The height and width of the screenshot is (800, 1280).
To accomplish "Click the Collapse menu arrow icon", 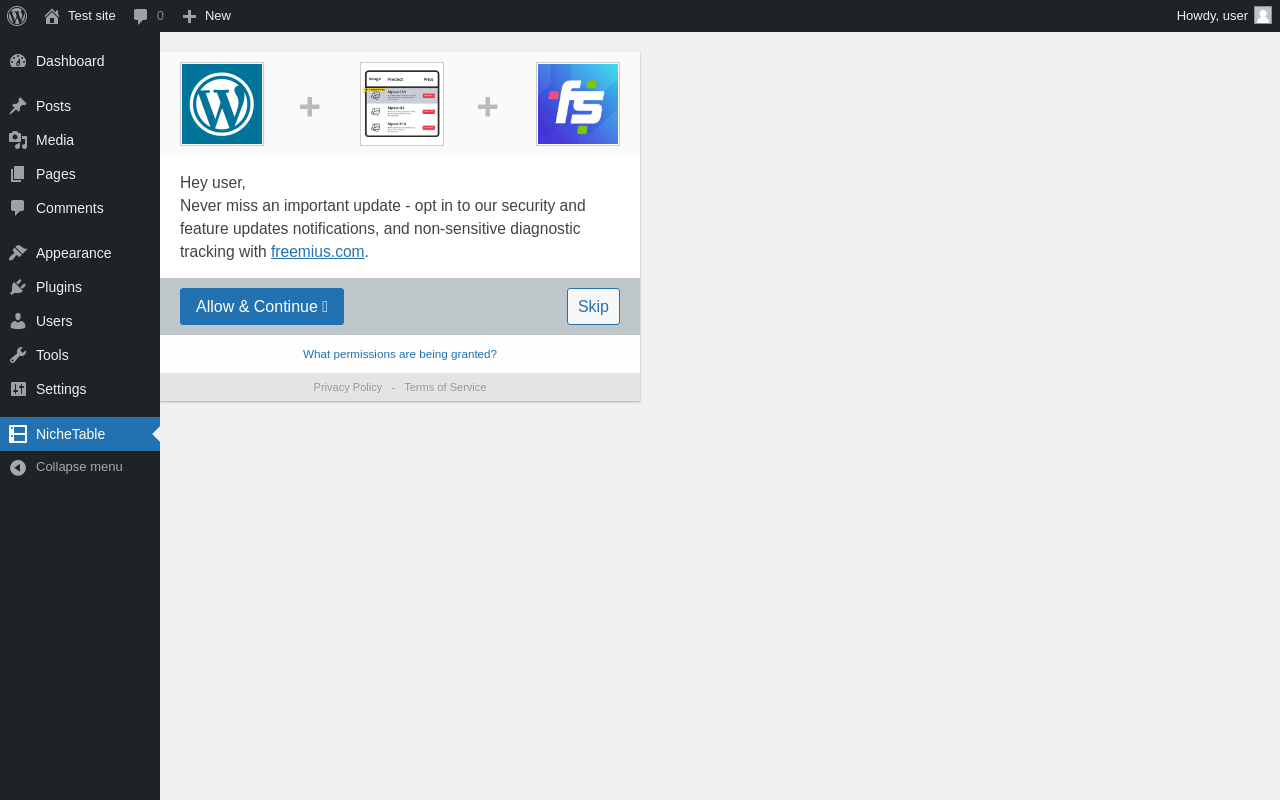I will (18, 467).
